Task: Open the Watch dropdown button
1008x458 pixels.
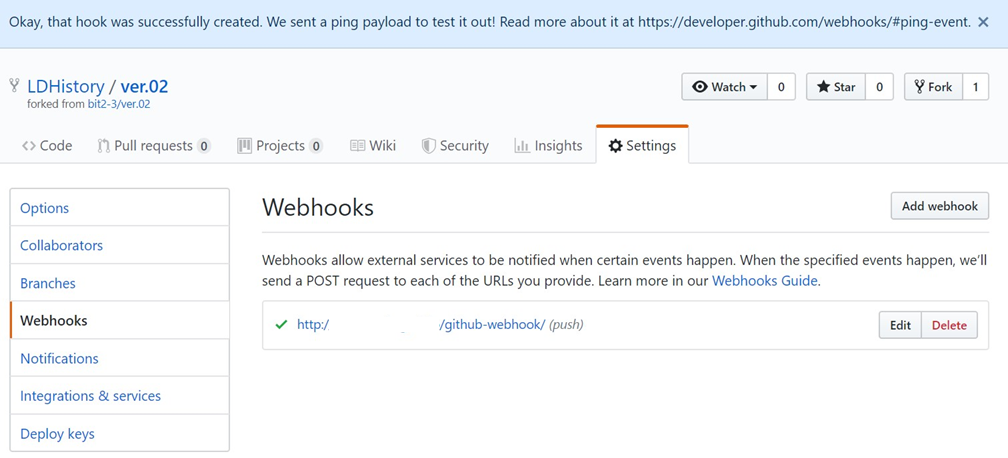Action: [725, 87]
